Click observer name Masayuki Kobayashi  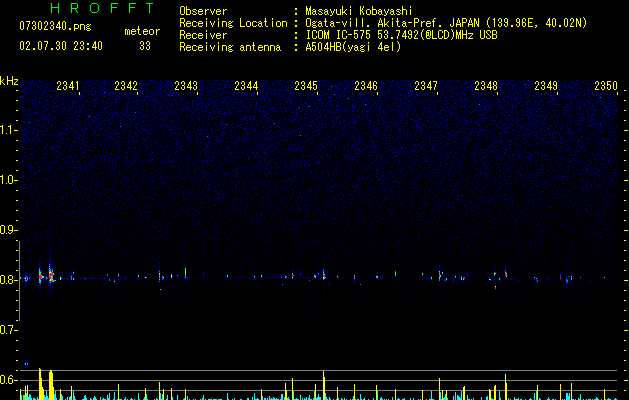pyautogui.click(x=359, y=11)
